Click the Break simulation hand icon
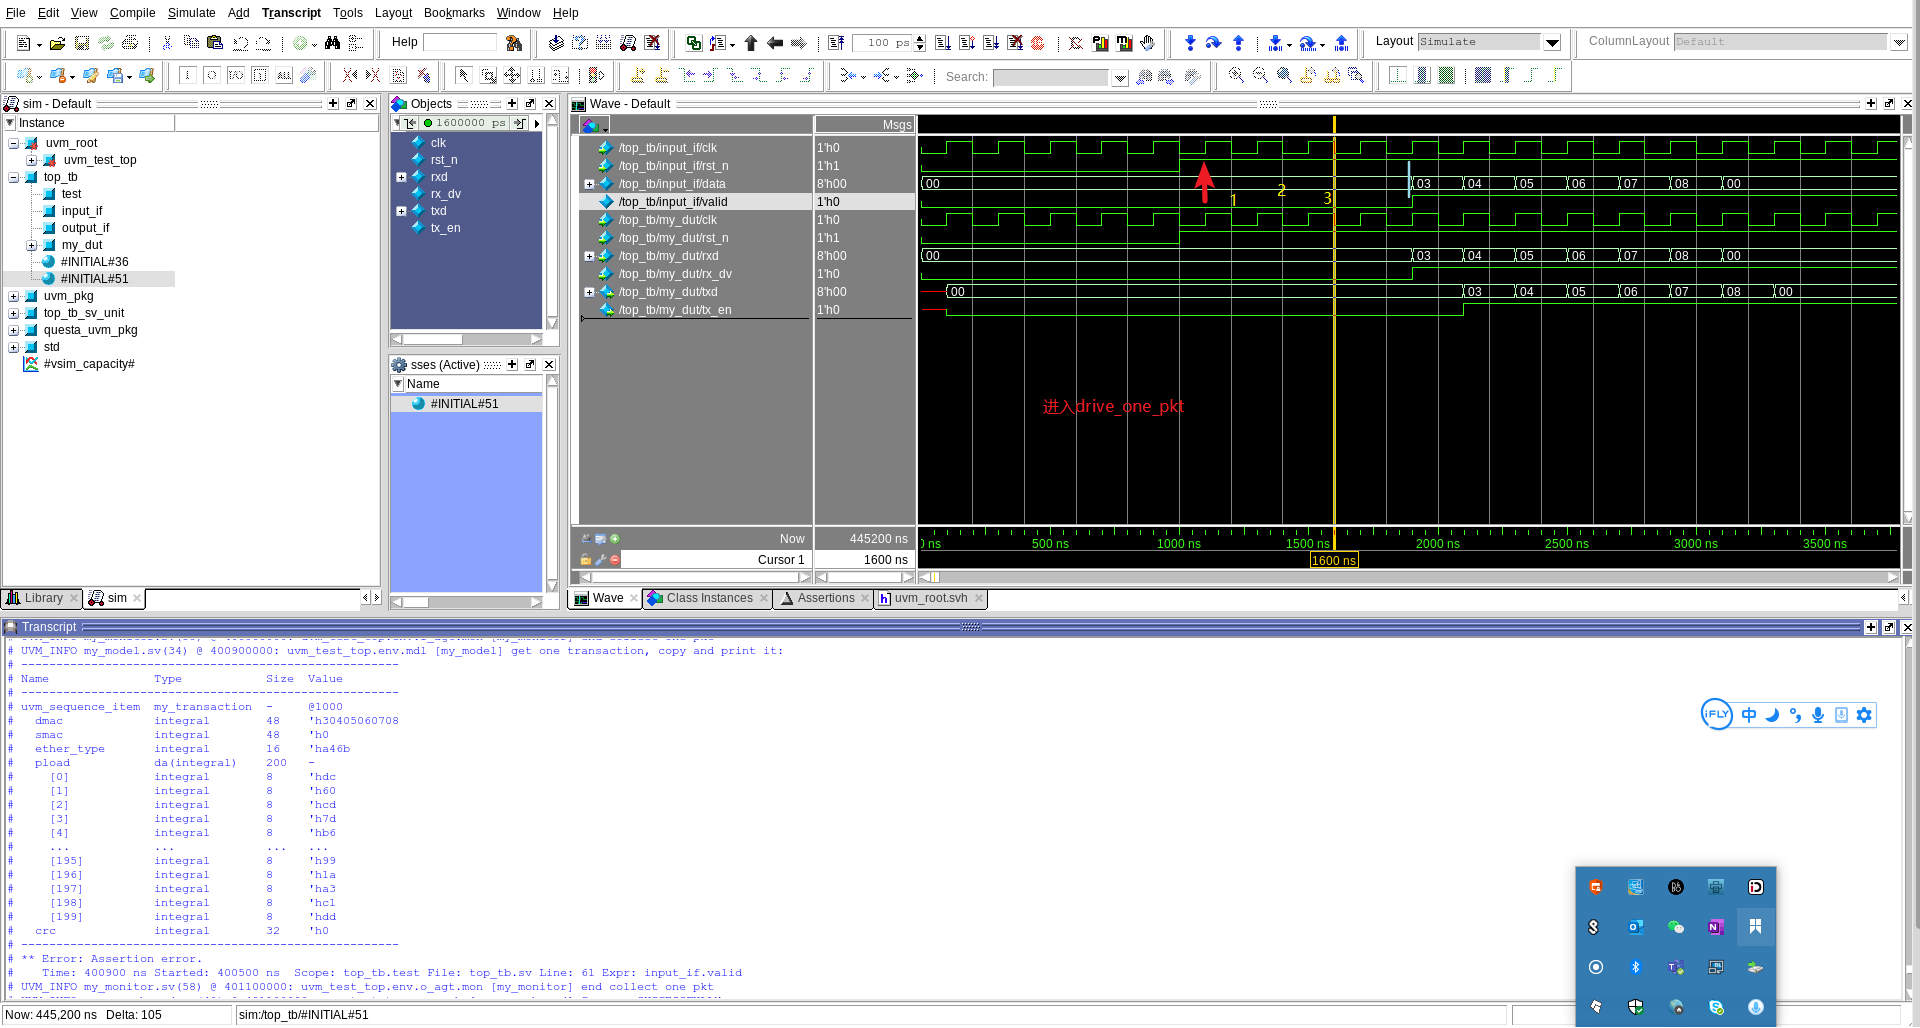Viewport: 1920px width, 1028px height. 1148,43
